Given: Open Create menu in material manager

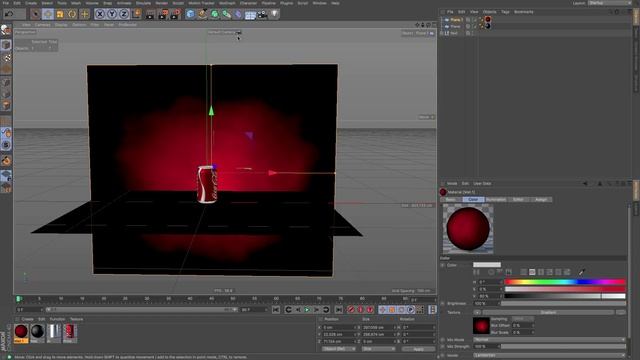Looking at the screenshot, I should pos(27,319).
